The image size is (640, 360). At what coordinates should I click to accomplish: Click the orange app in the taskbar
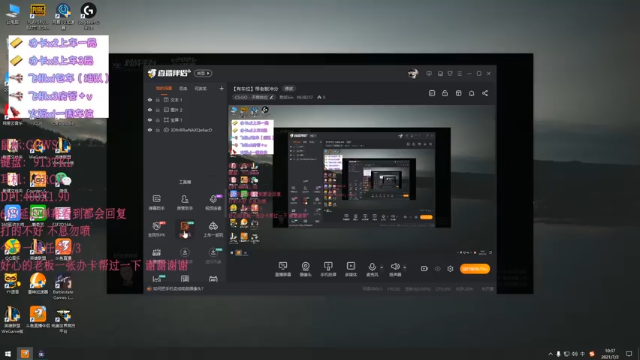point(25,353)
